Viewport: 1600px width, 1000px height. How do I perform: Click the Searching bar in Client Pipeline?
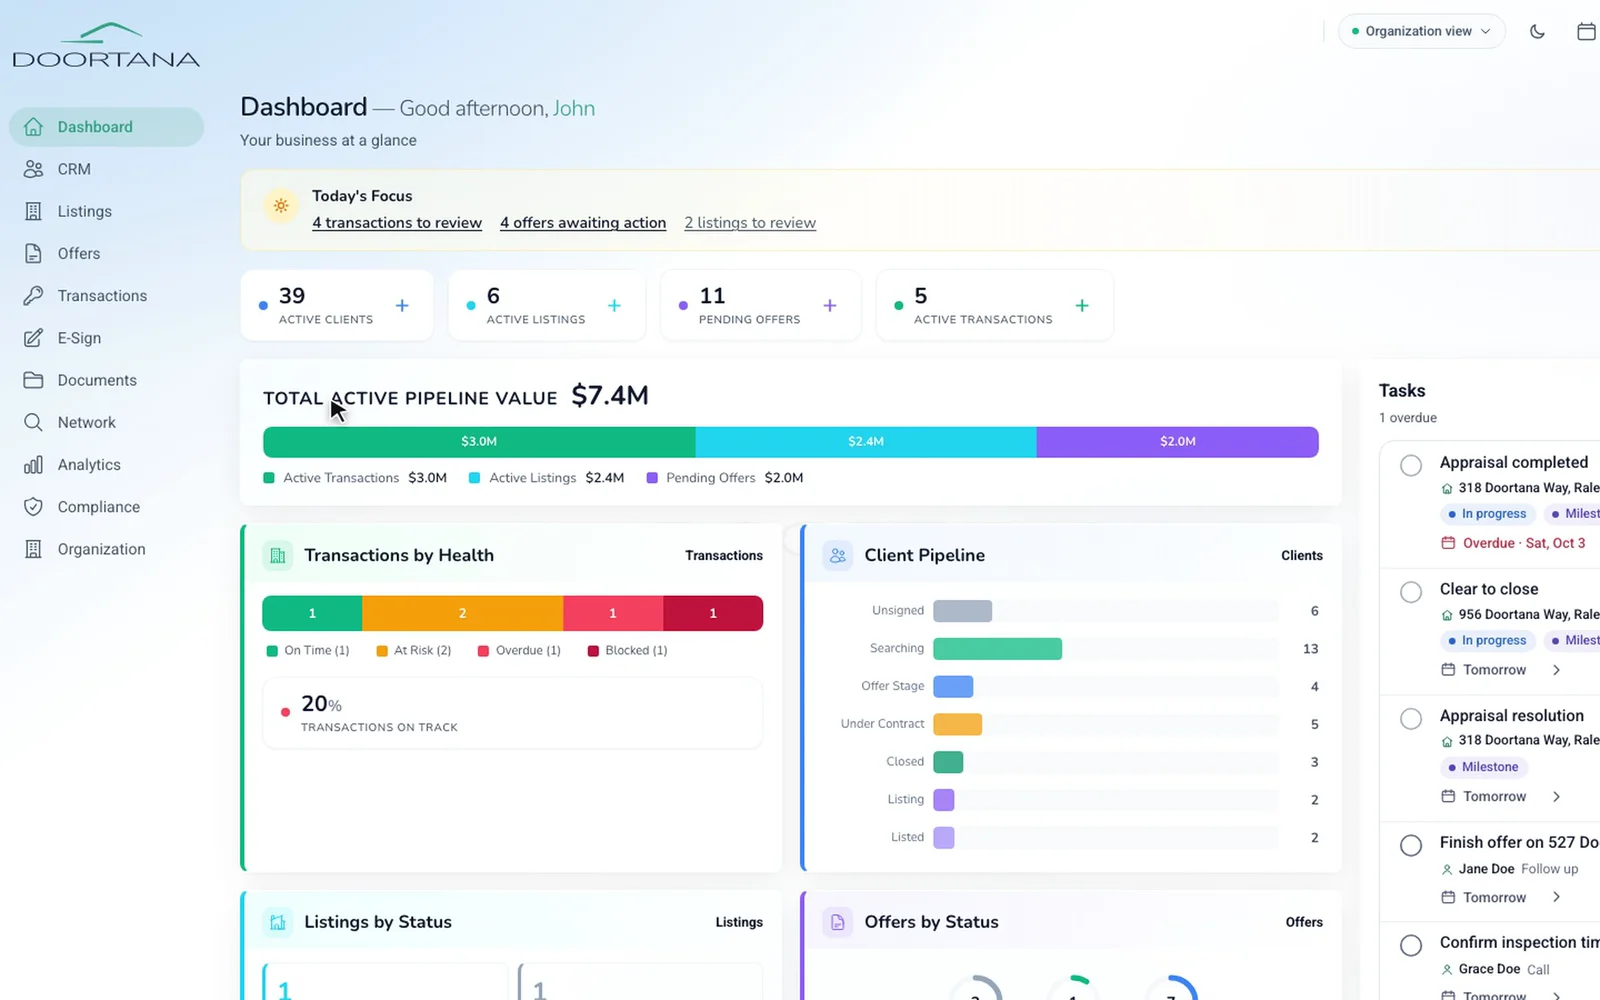point(997,648)
